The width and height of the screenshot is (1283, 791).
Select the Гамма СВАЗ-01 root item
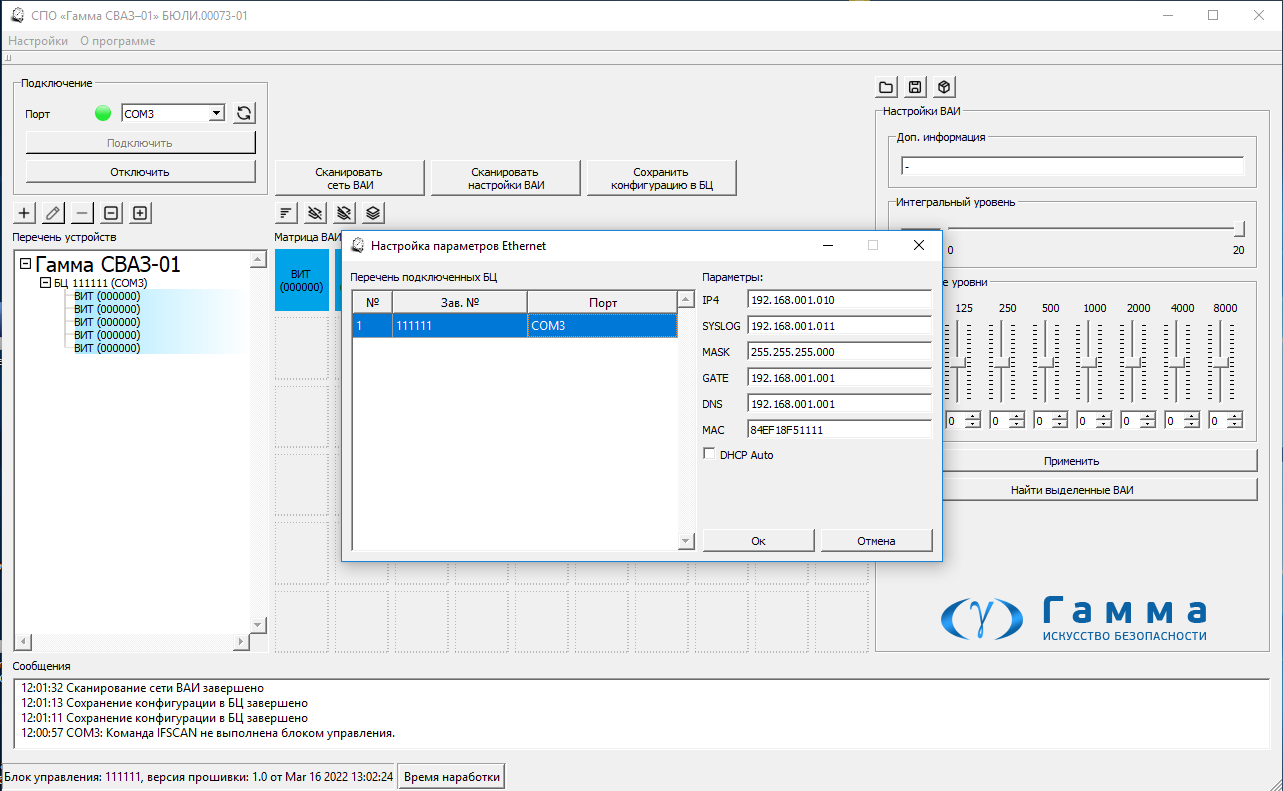coord(108,264)
